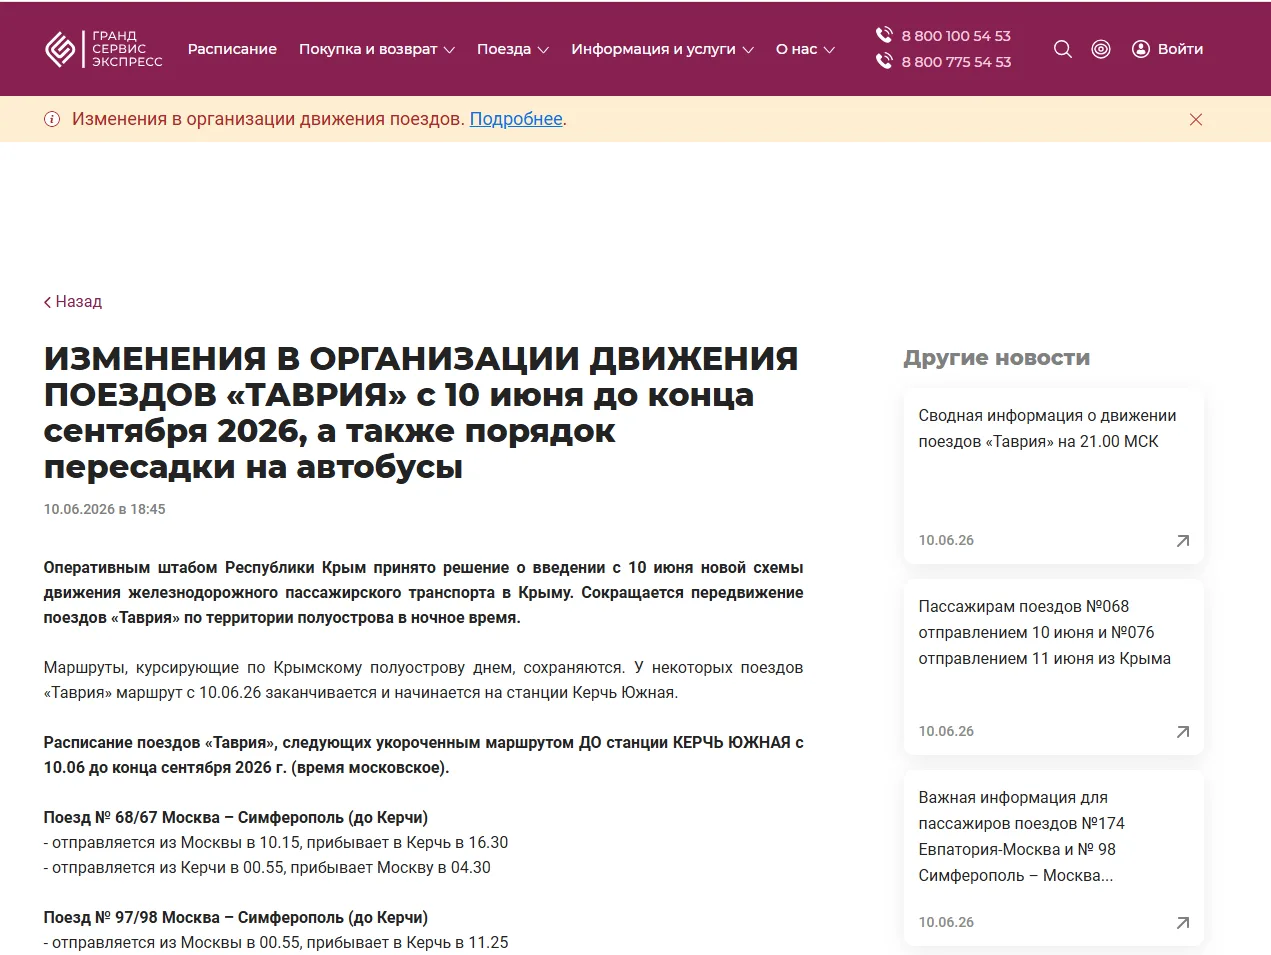Click the phone icon beside 8 800 100 54 53
The image size is (1271, 955).
884,35
